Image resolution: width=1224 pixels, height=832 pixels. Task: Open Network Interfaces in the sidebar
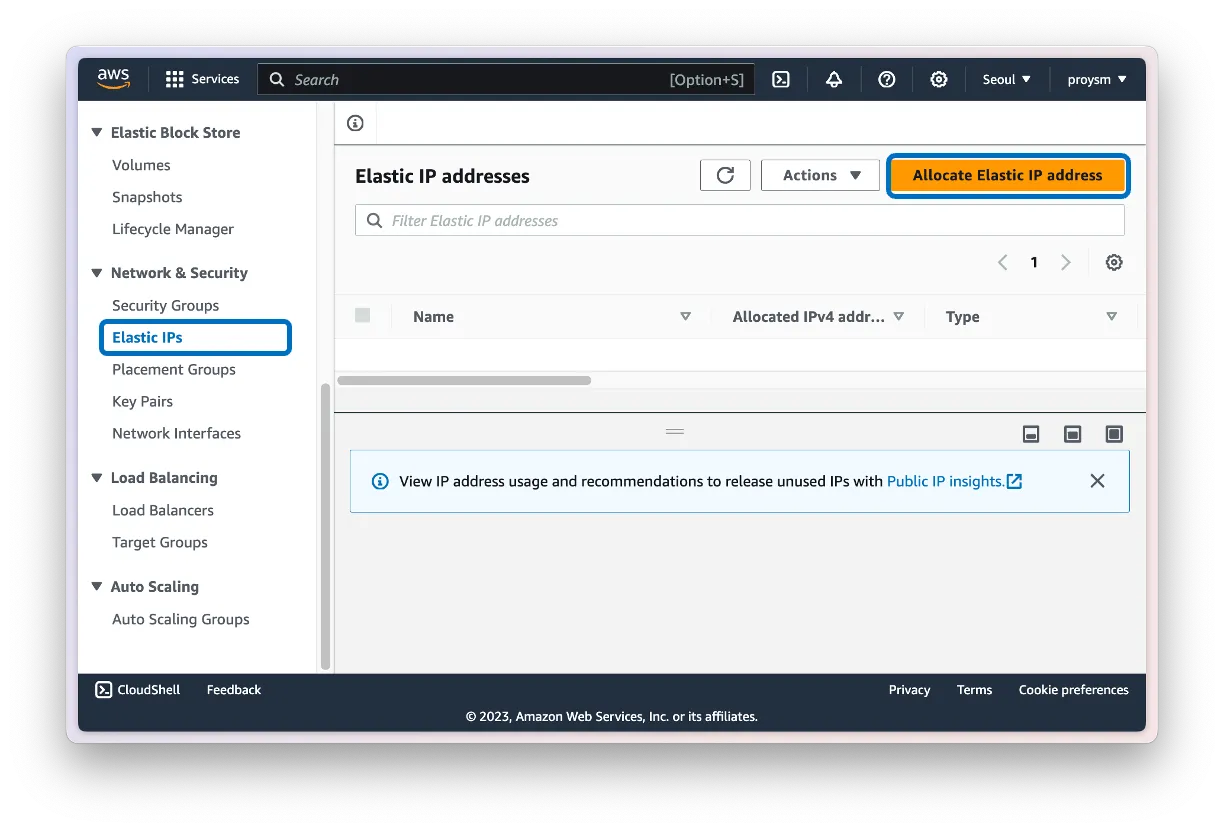point(176,433)
